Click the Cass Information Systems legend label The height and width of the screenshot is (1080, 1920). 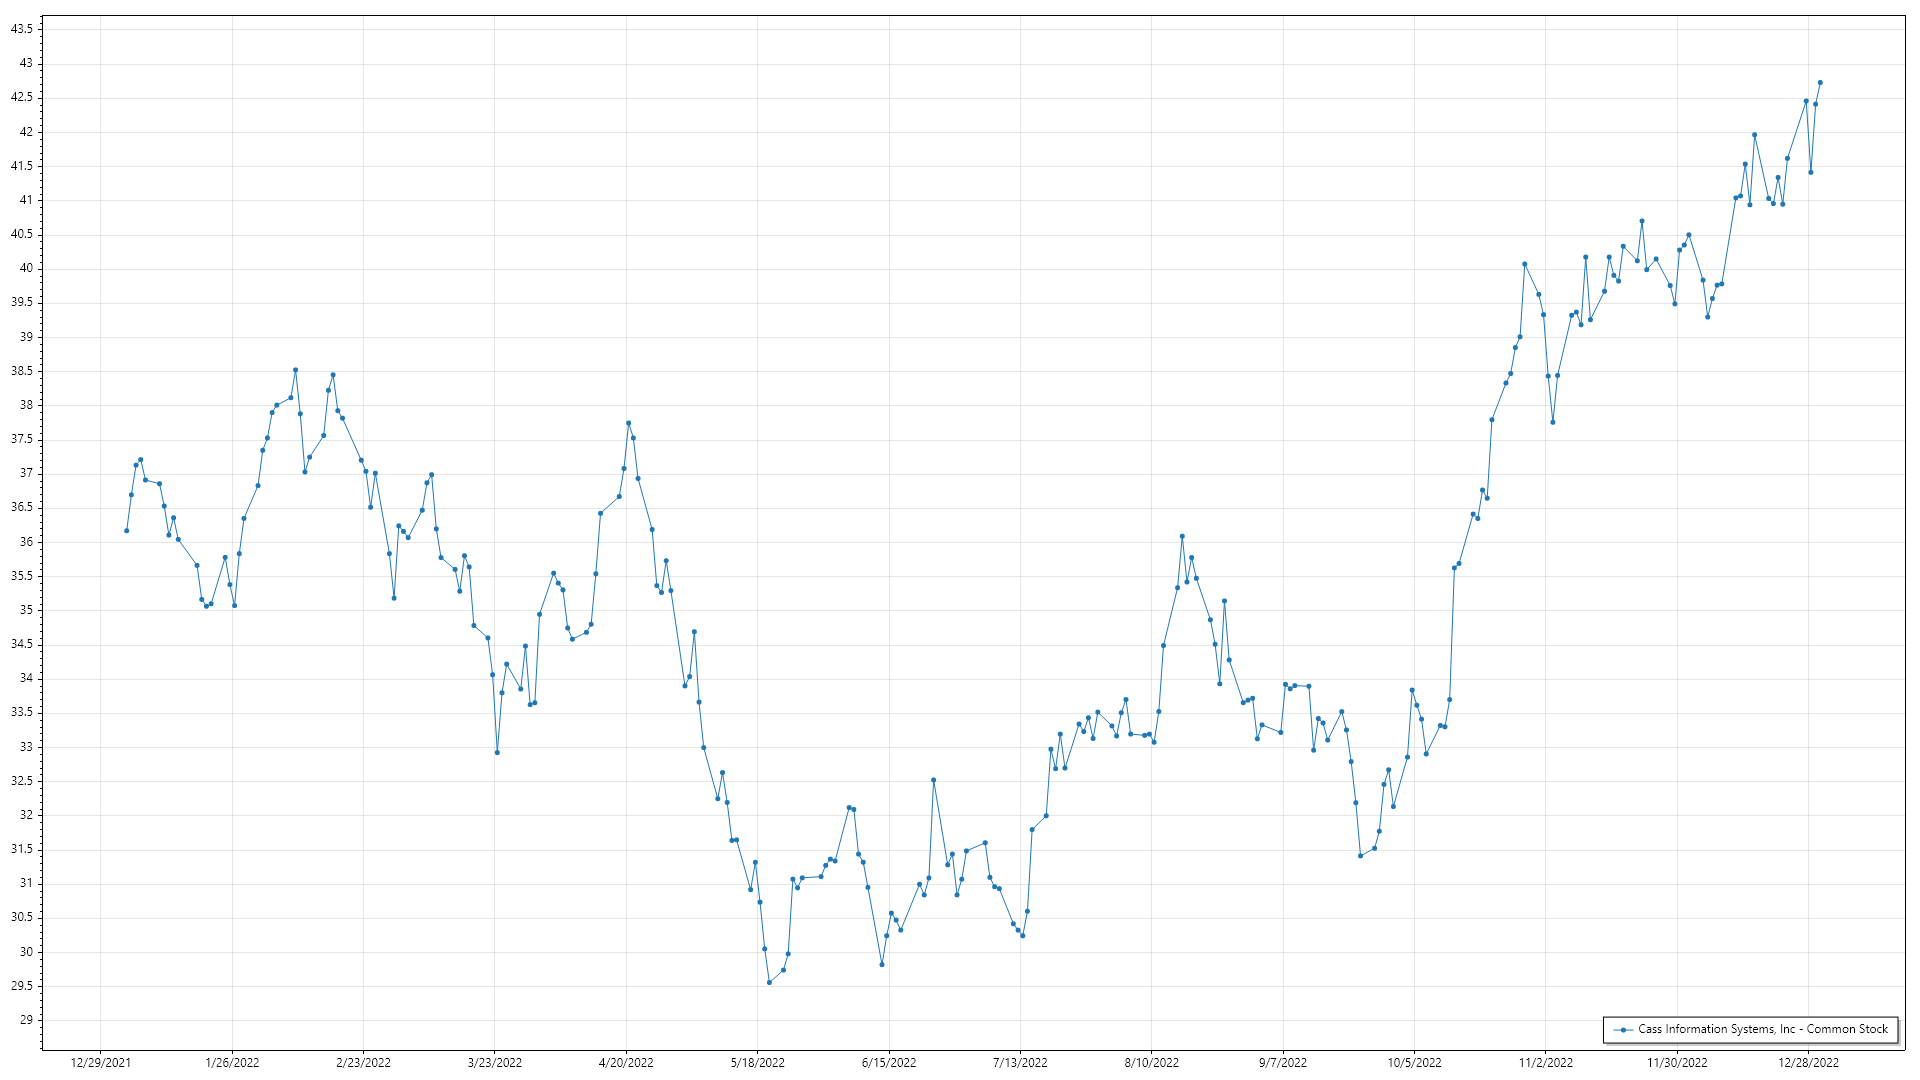point(1762,1029)
